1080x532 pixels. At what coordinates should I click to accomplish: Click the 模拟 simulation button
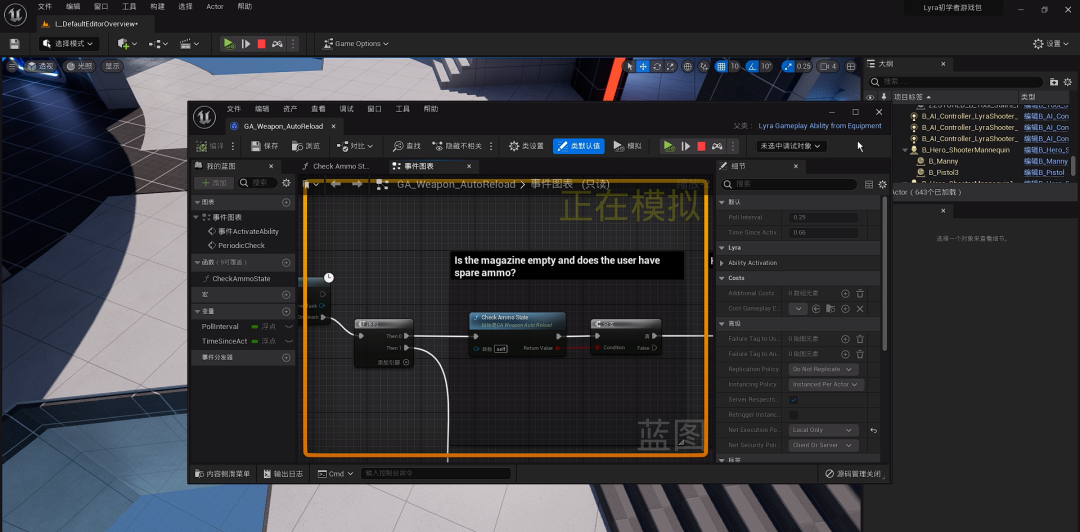point(627,146)
